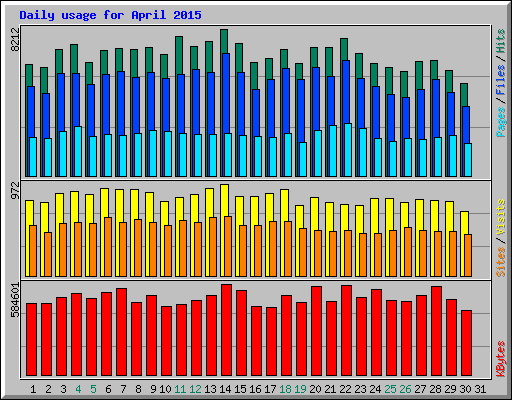Click the Sites legend label
This screenshot has width=512, height=400.
click(x=500, y=262)
